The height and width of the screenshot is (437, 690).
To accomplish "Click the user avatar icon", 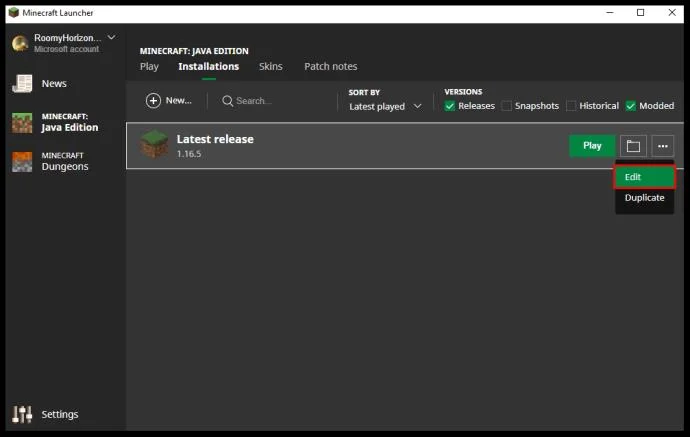I will tap(20, 43).
